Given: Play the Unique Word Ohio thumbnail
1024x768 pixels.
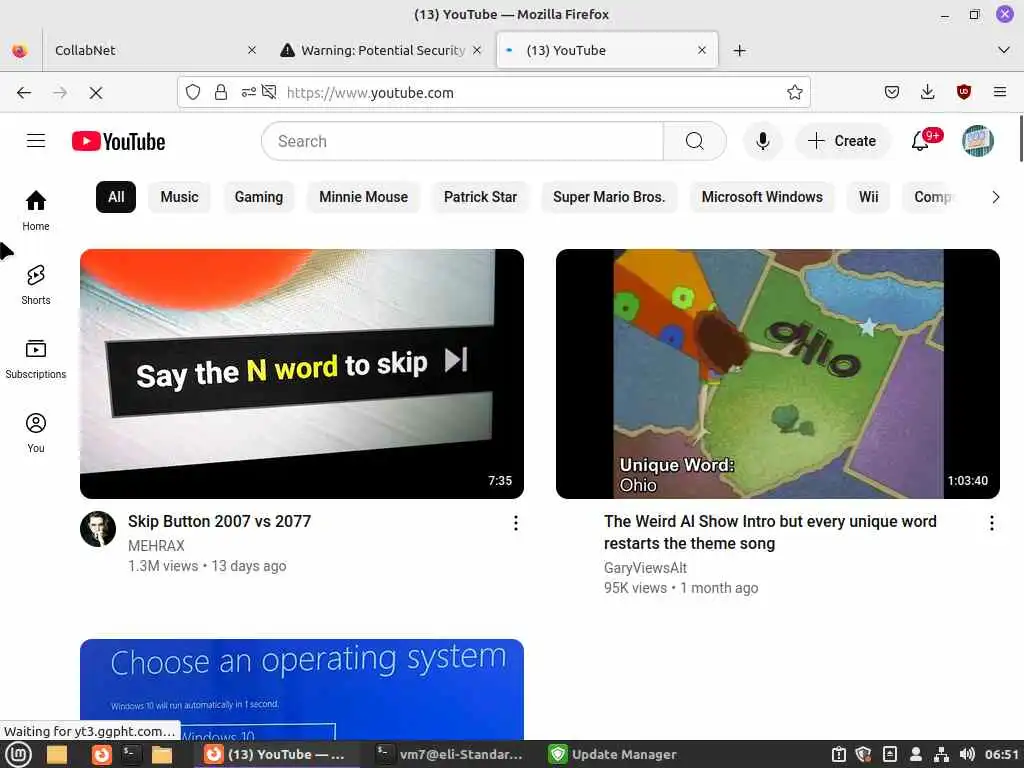Looking at the screenshot, I should [778, 374].
